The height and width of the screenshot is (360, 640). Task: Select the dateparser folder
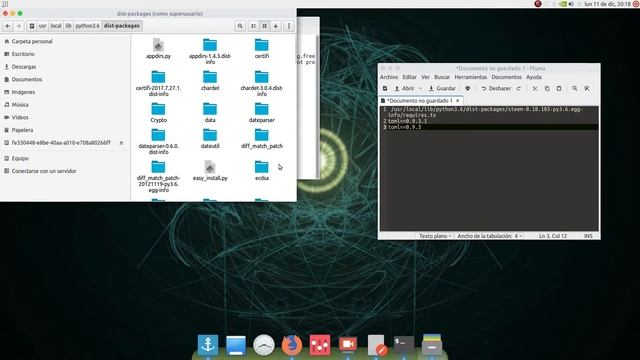[262, 113]
